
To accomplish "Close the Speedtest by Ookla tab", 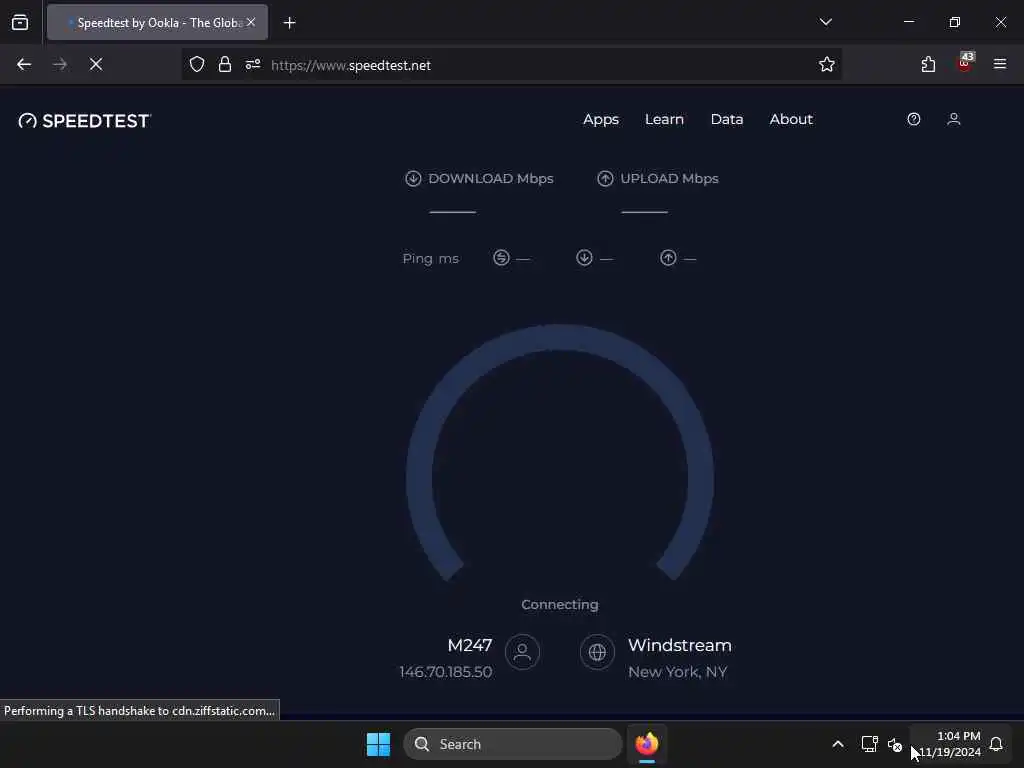I will pyautogui.click(x=251, y=22).
